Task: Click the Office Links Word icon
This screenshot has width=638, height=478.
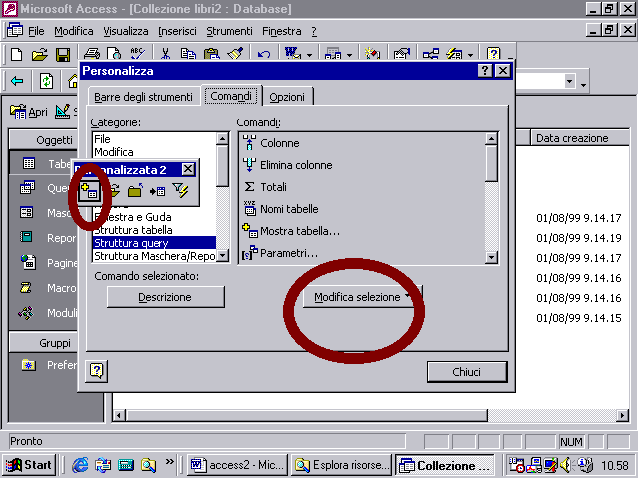Action: pyautogui.click(x=293, y=53)
